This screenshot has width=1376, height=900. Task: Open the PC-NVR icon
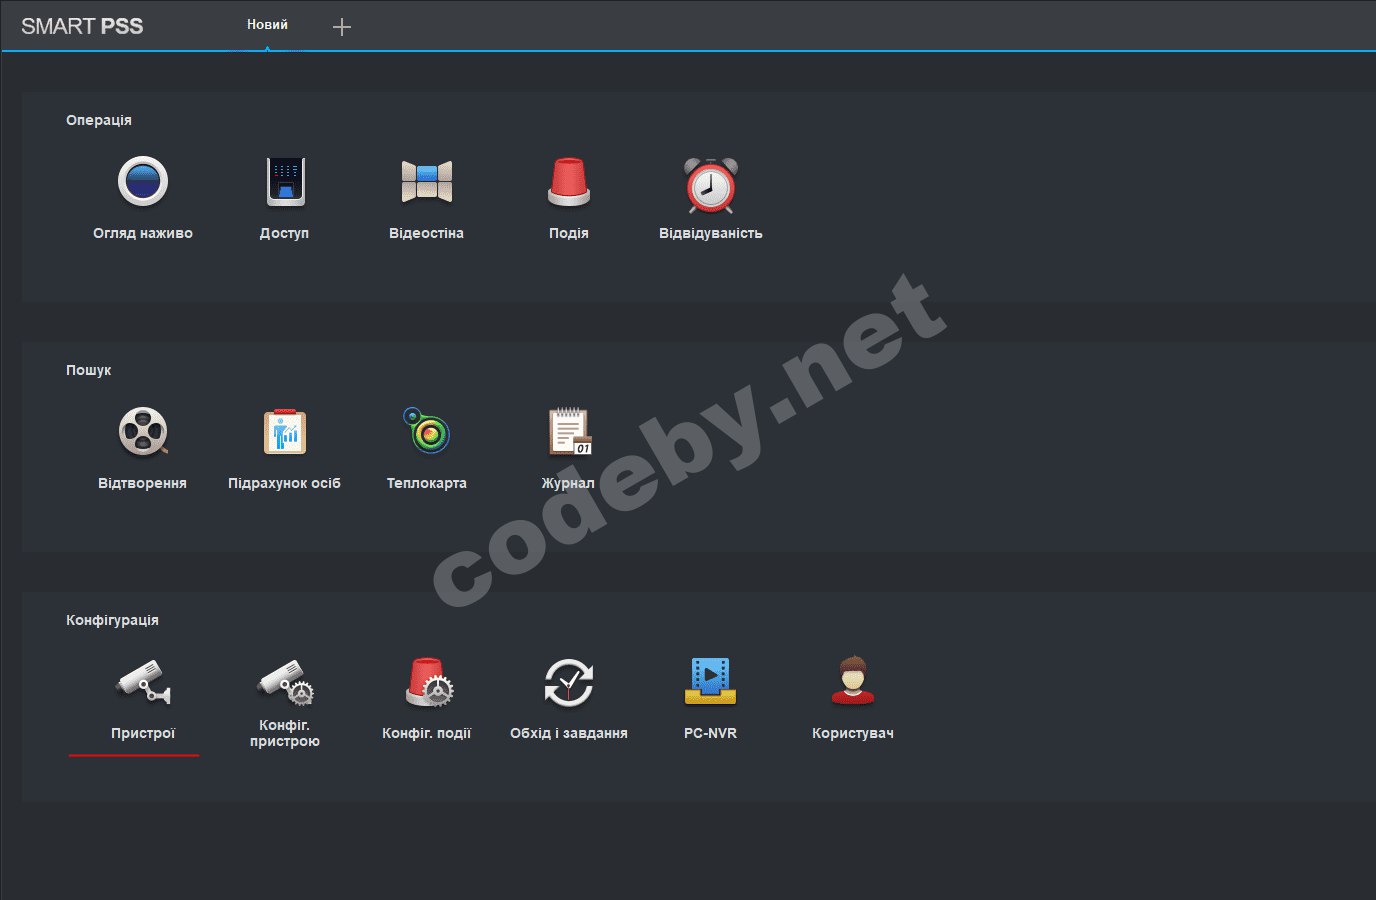[x=711, y=682]
